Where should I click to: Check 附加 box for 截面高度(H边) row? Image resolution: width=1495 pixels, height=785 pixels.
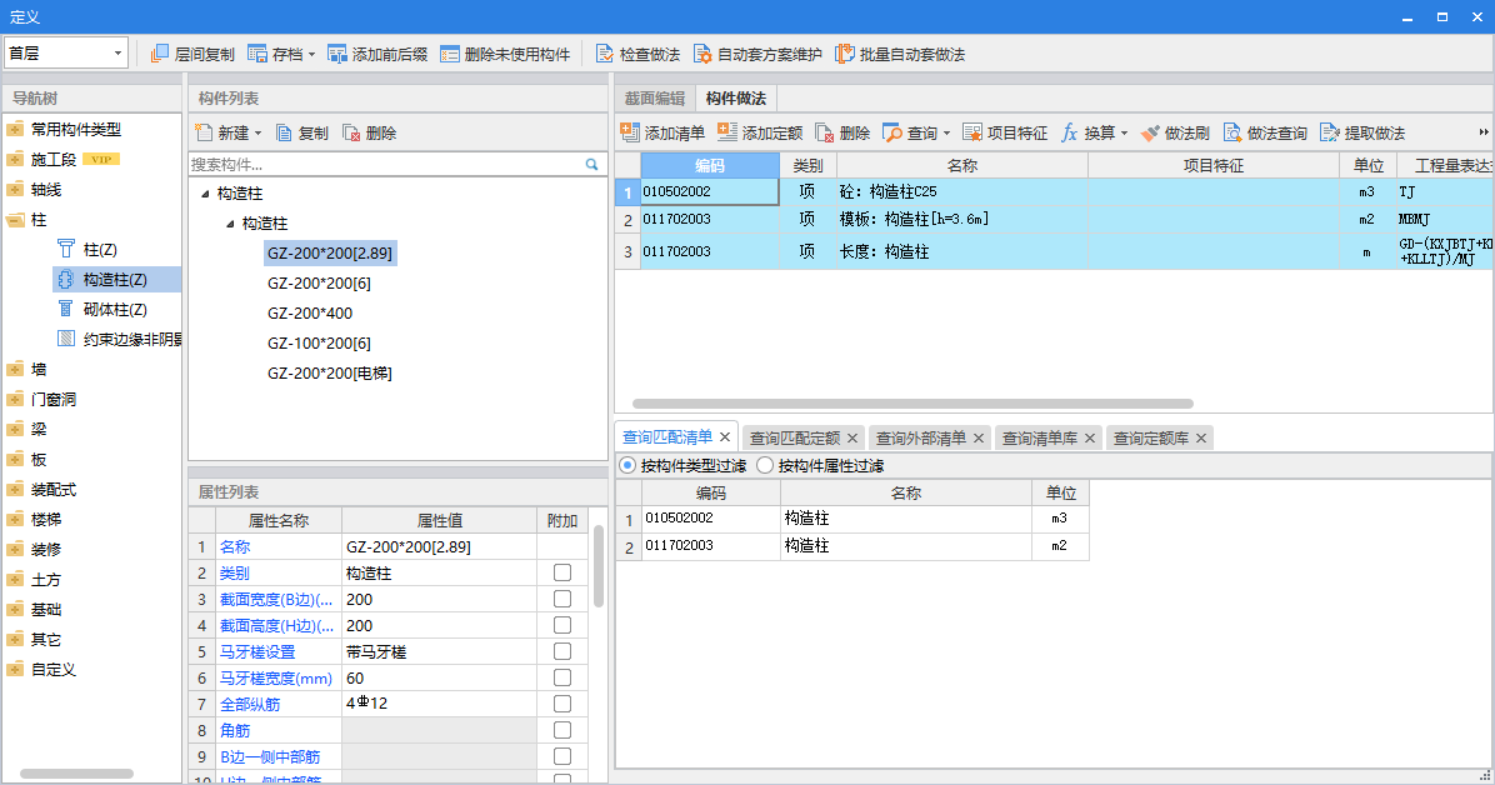click(x=563, y=625)
